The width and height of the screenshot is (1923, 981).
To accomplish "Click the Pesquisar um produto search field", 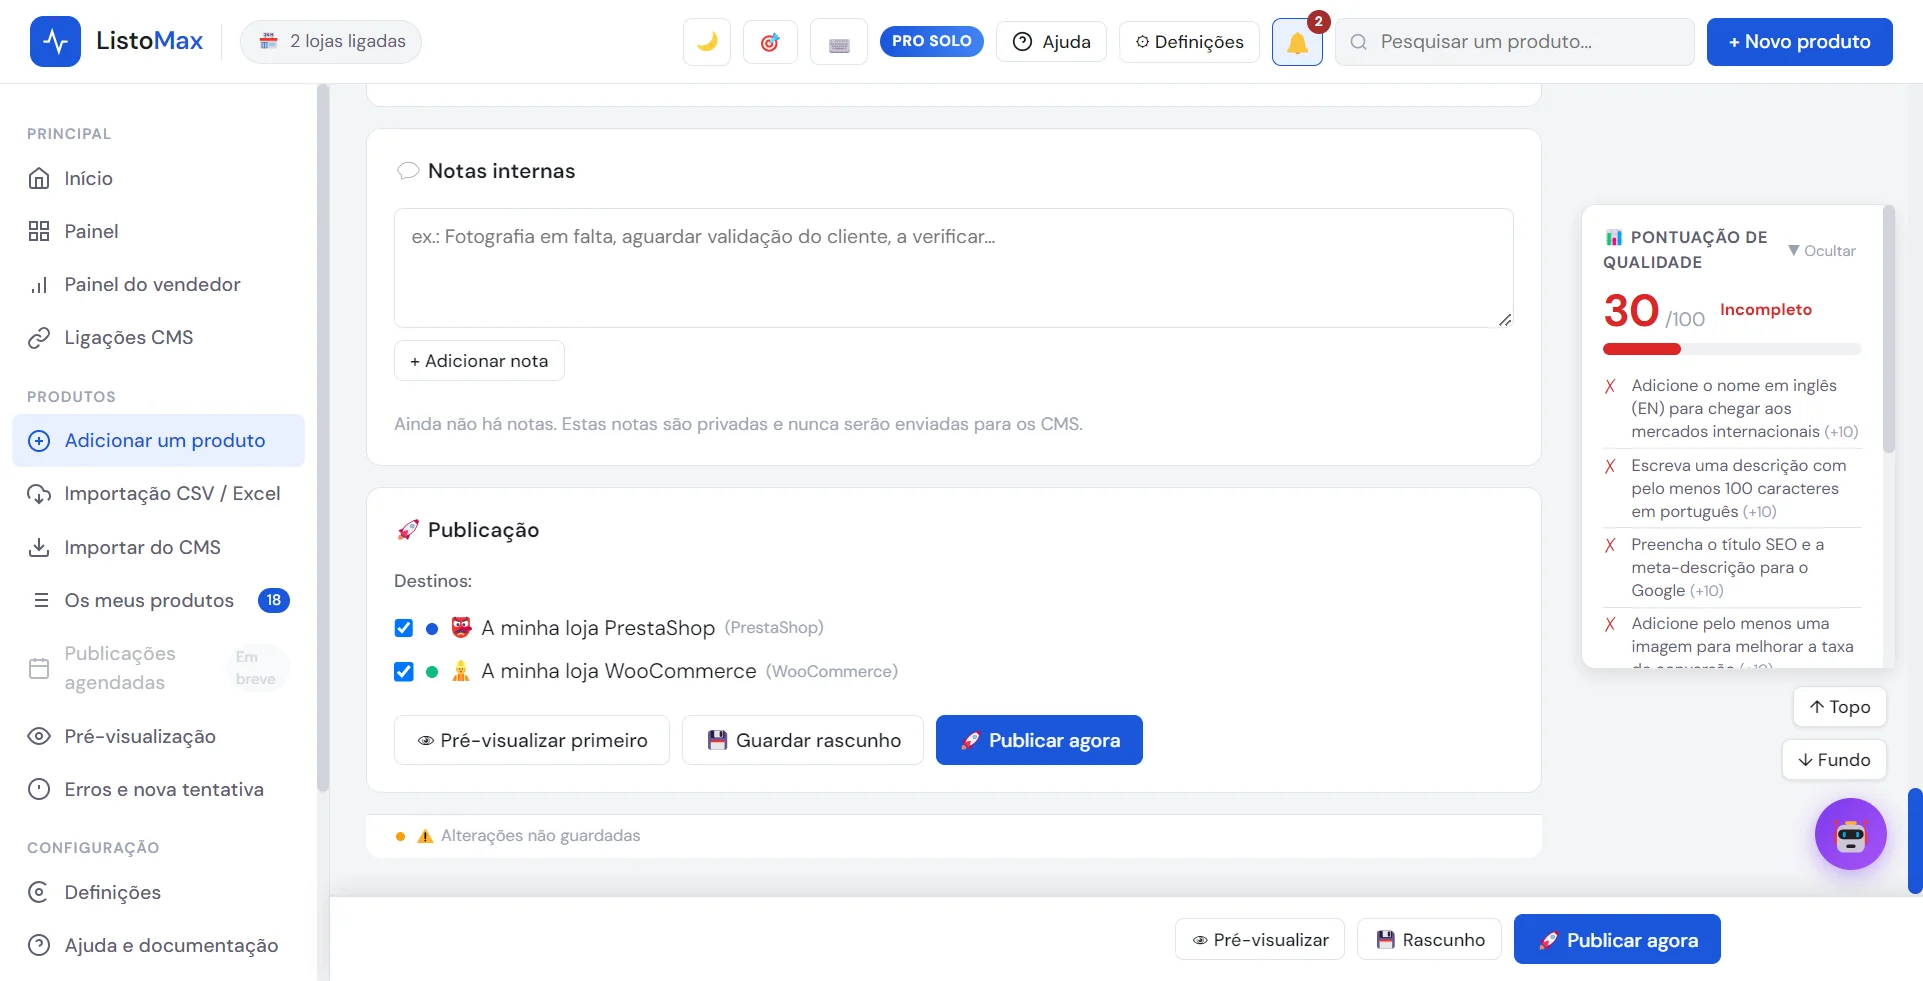I will [1515, 42].
